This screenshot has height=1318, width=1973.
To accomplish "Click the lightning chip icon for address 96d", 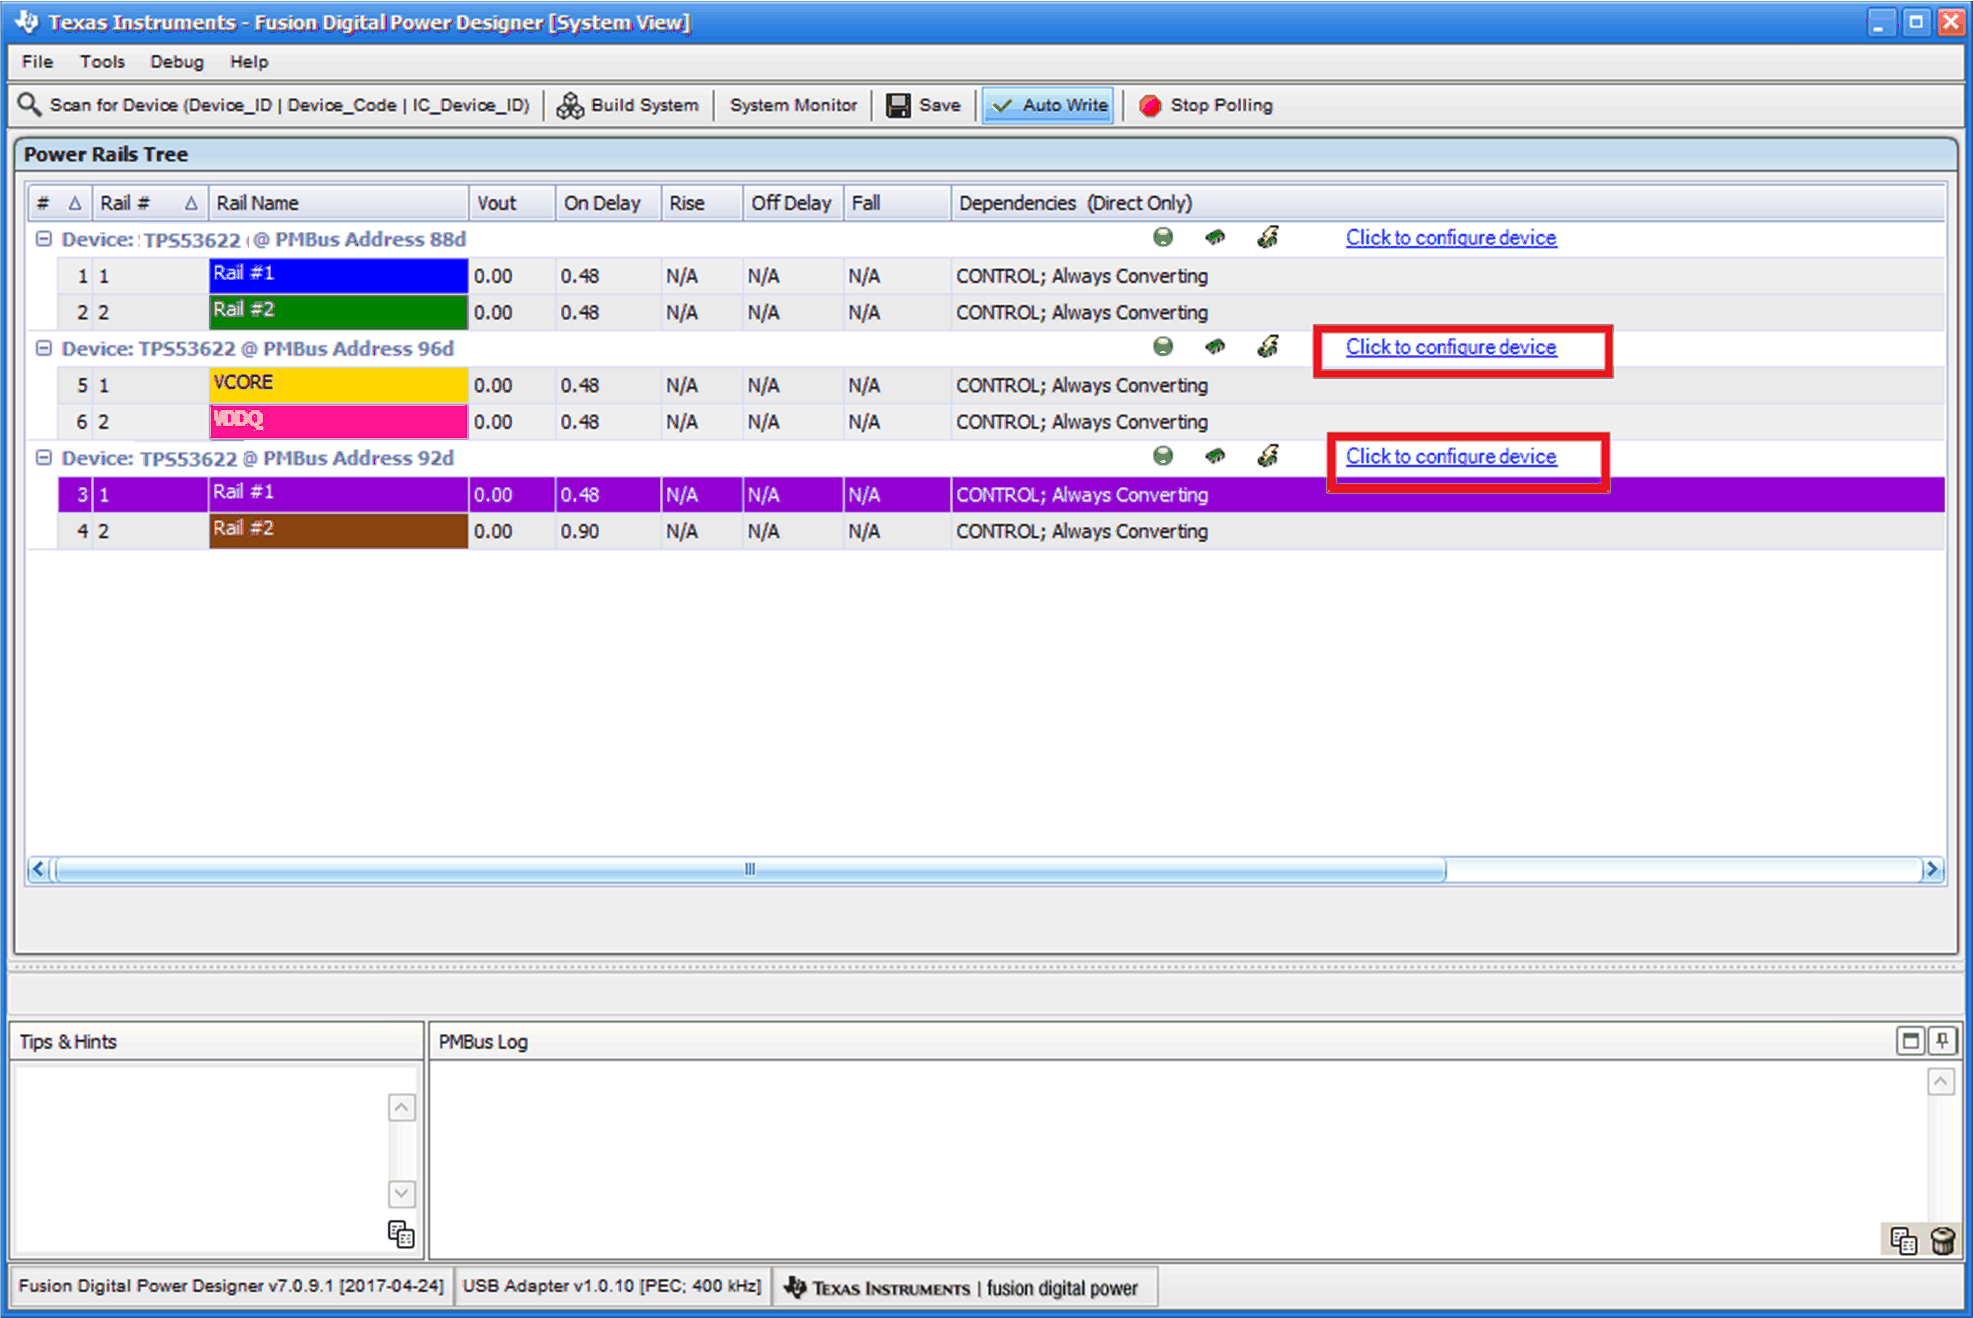I will 1267,347.
